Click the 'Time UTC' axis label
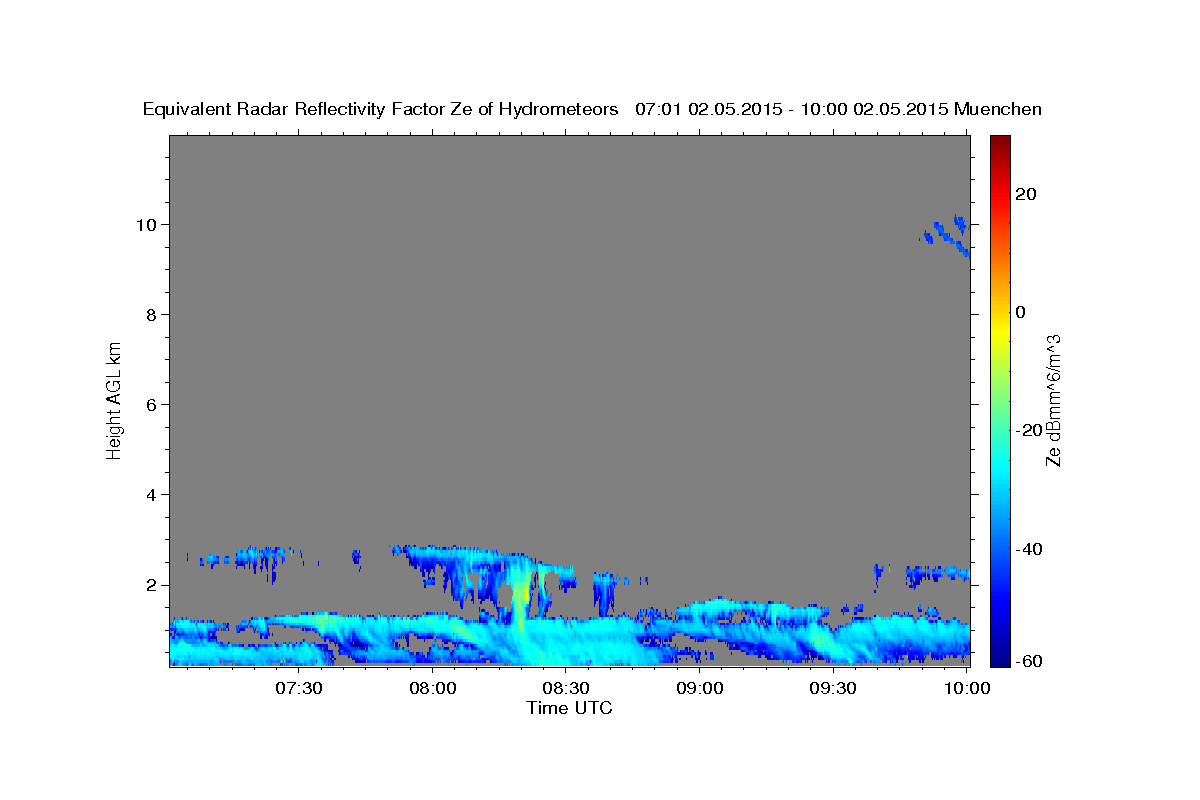Viewport: 1200px width, 800px height. click(569, 708)
